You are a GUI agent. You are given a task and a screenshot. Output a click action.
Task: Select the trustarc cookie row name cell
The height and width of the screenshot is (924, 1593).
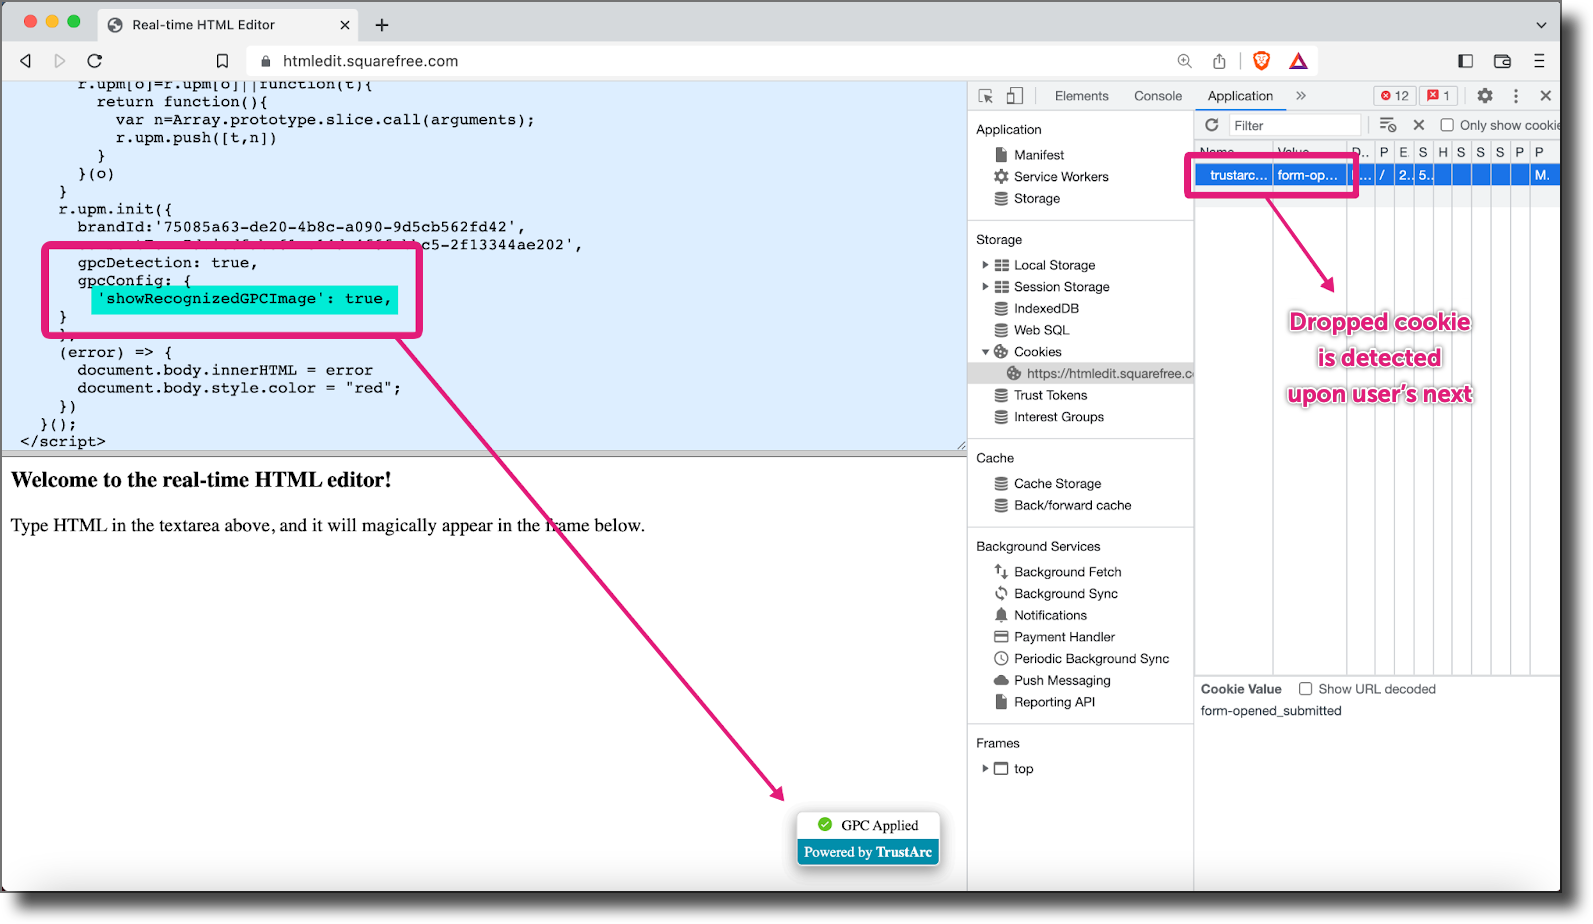[1235, 175]
